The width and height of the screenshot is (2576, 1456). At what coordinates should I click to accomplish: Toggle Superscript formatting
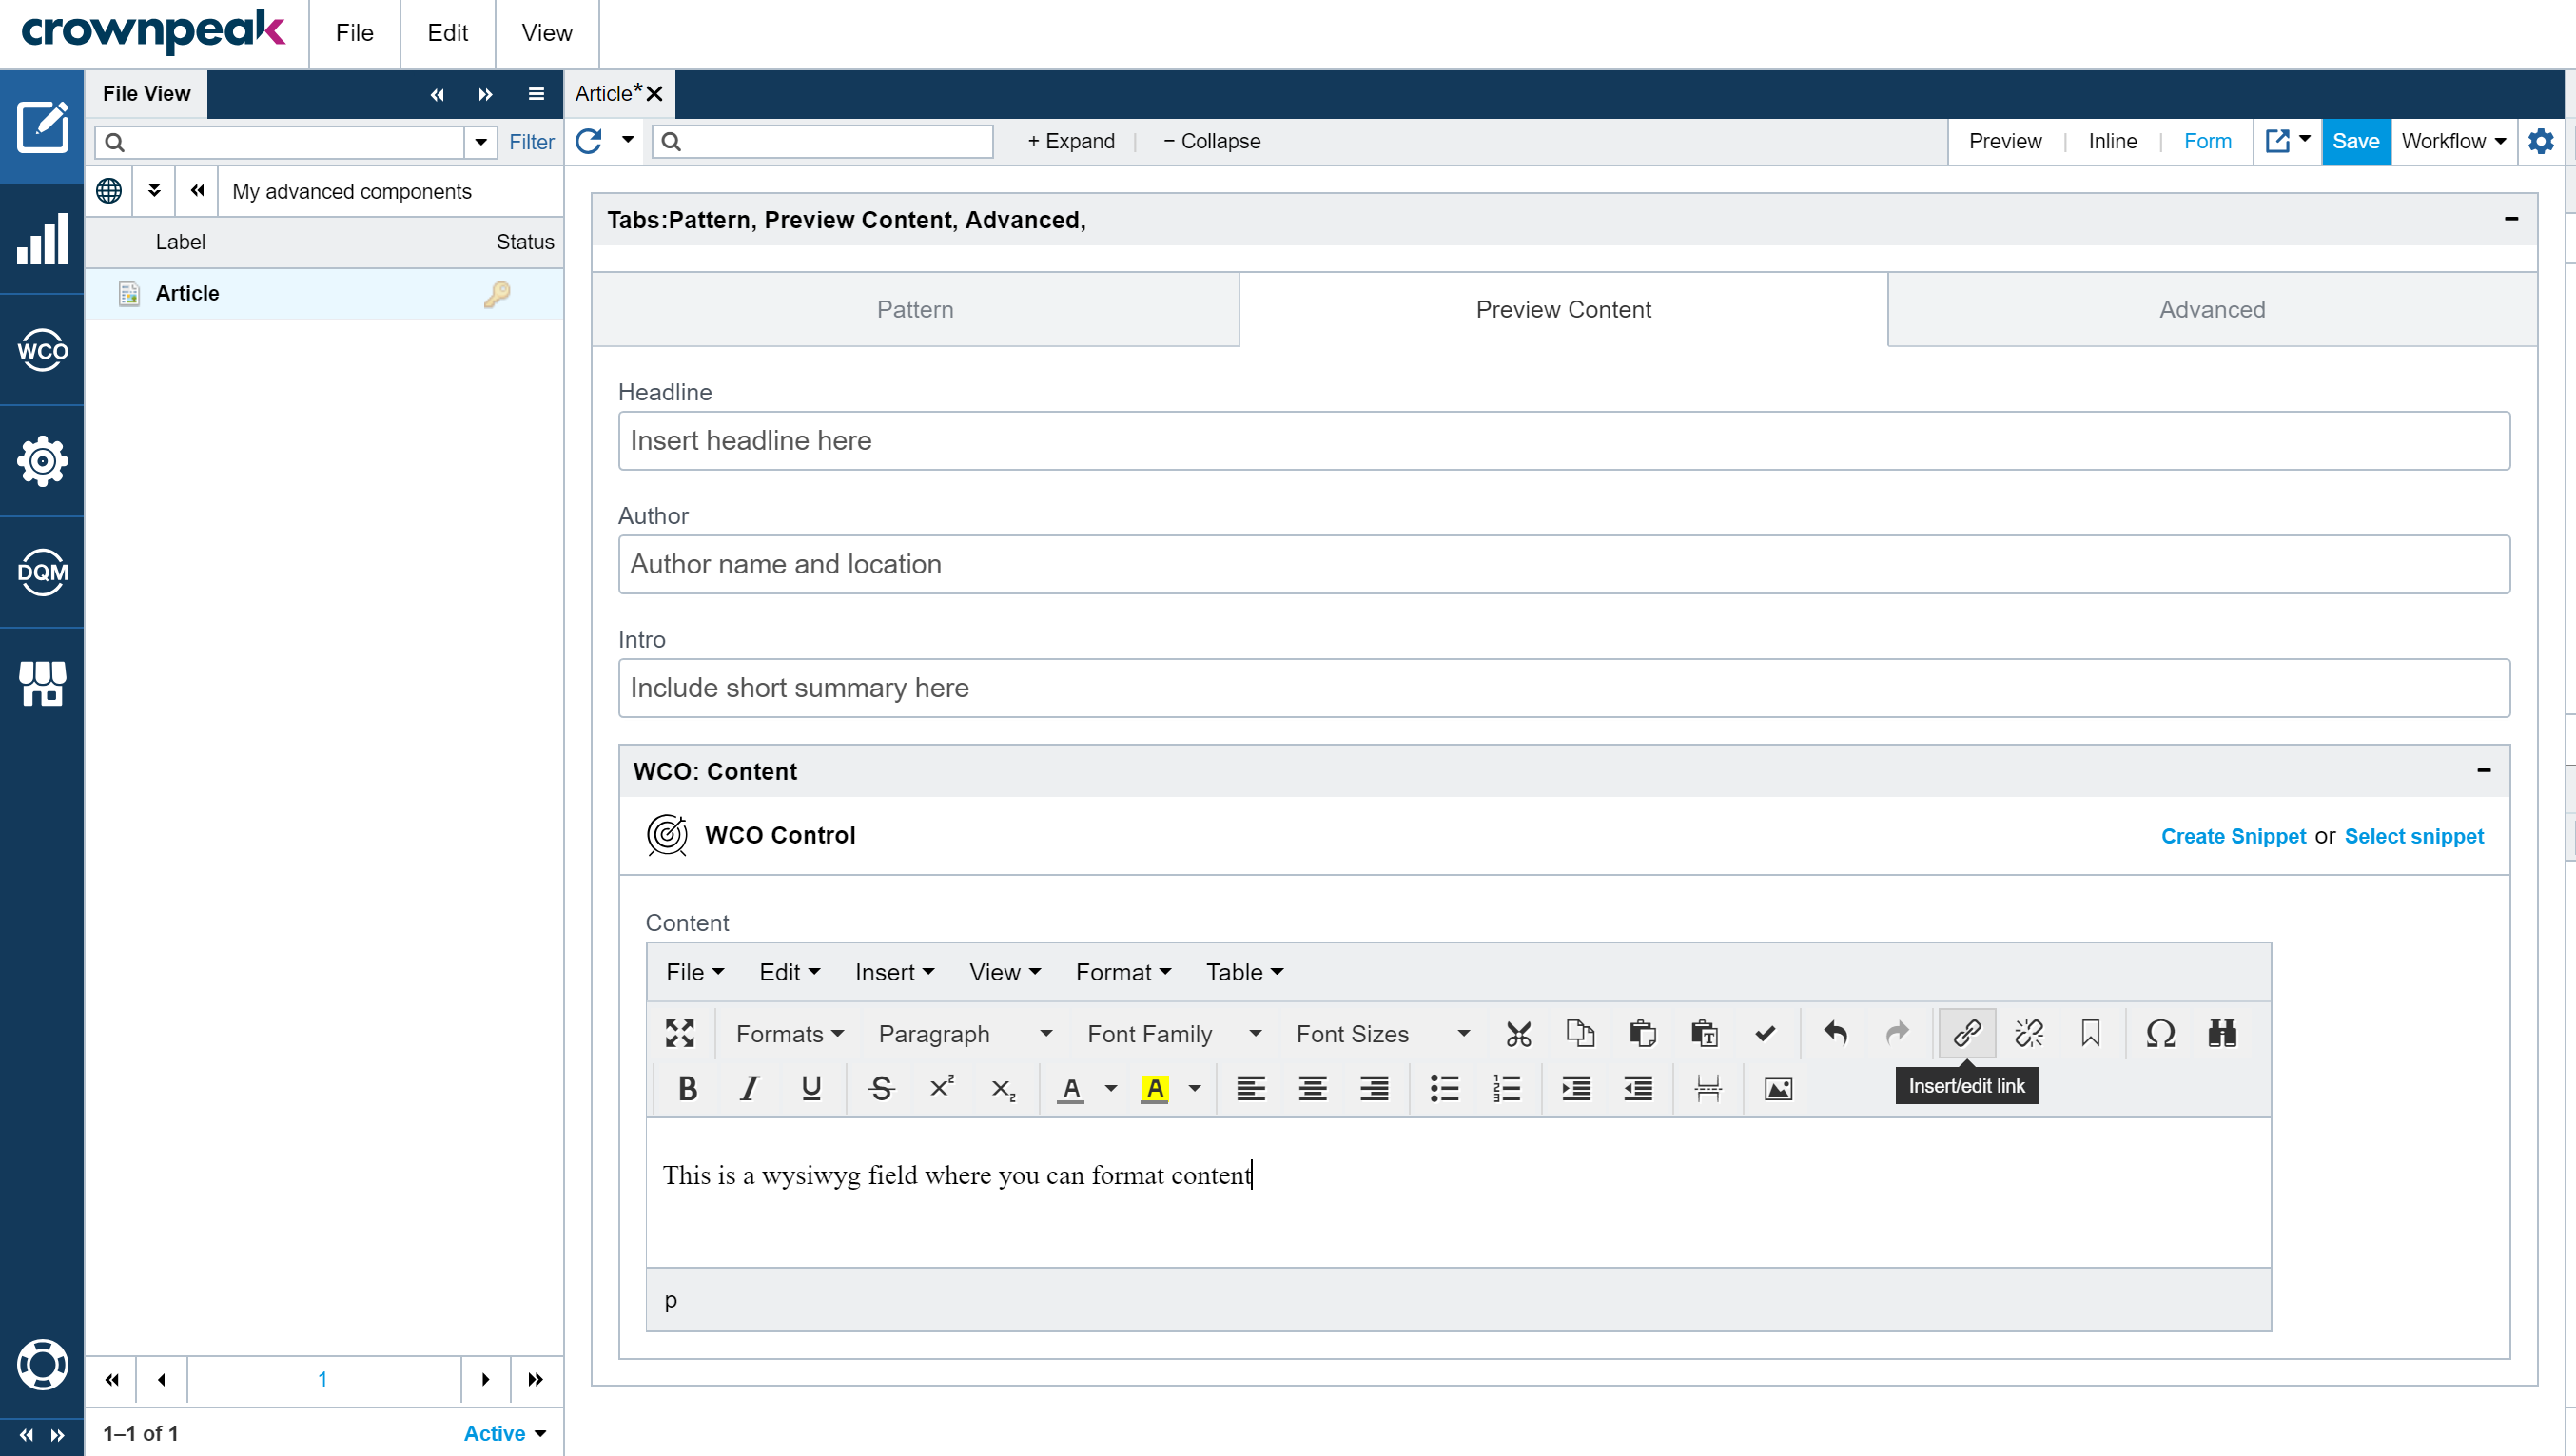(942, 1088)
